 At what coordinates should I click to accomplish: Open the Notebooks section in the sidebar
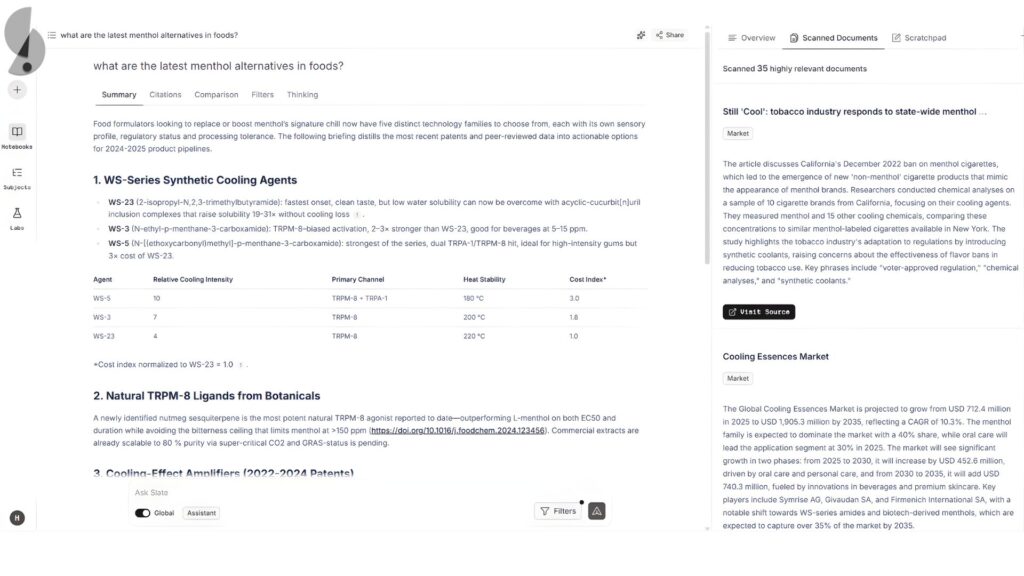click(16, 136)
